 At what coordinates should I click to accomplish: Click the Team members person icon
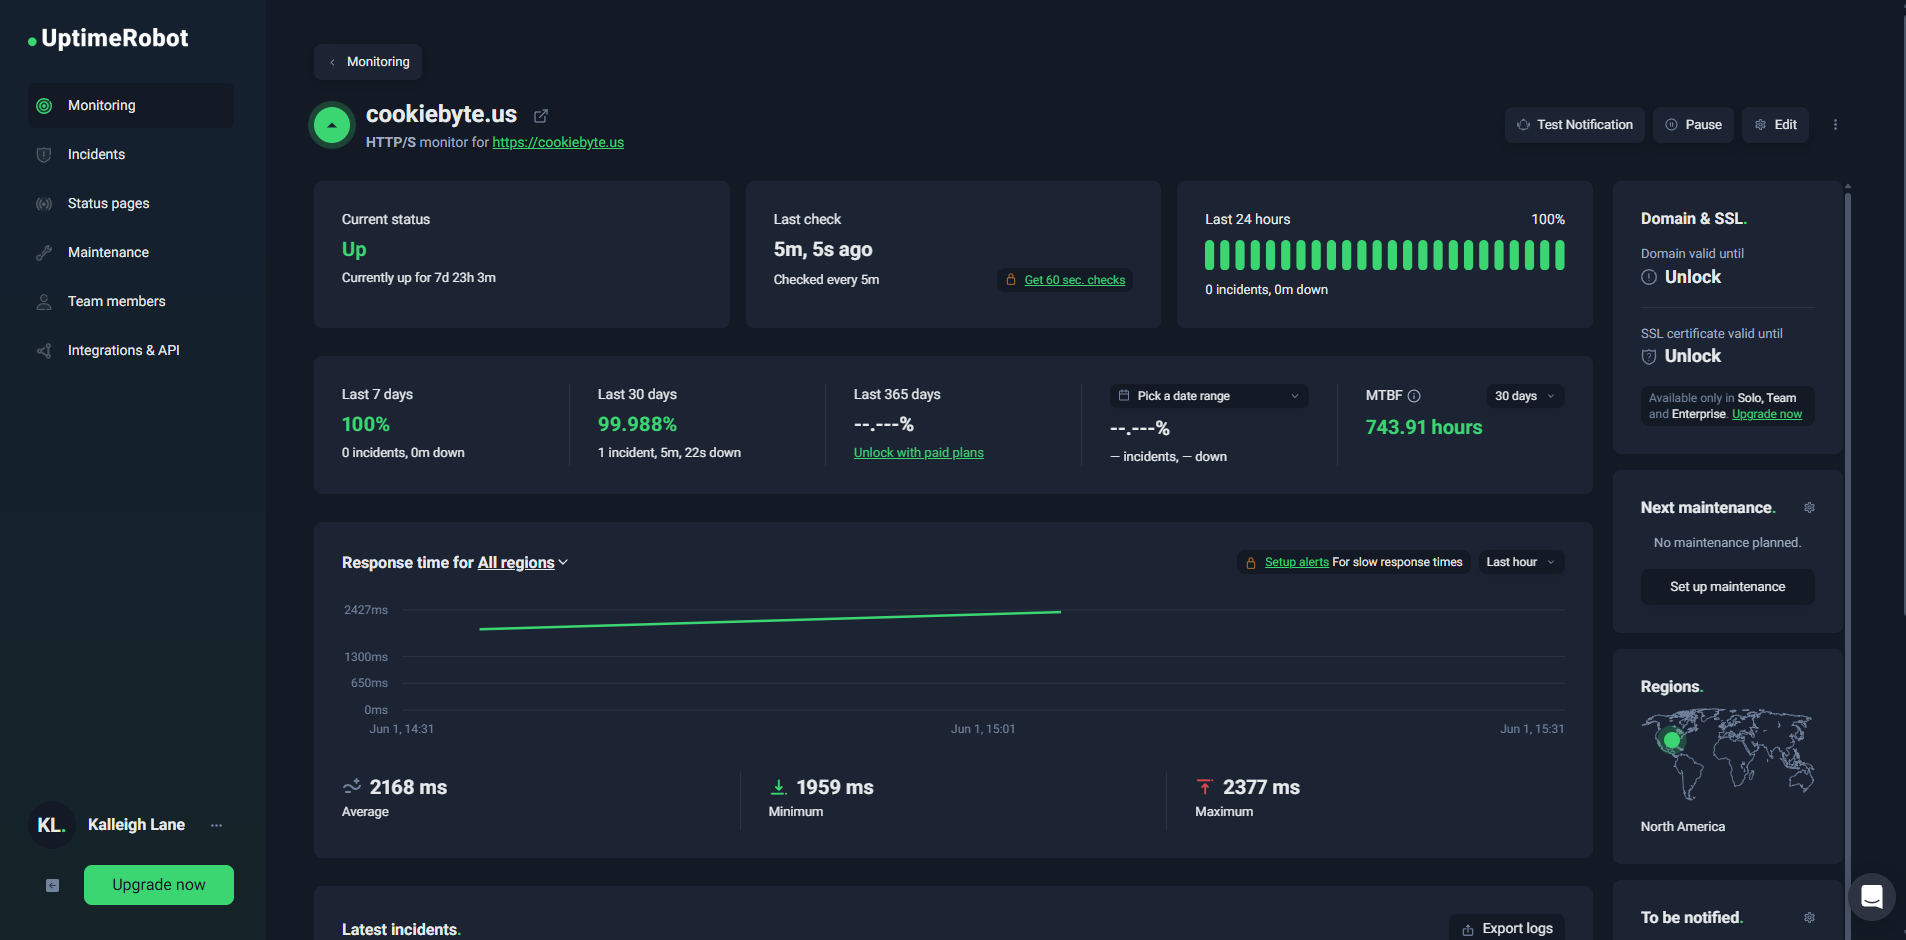(x=44, y=302)
